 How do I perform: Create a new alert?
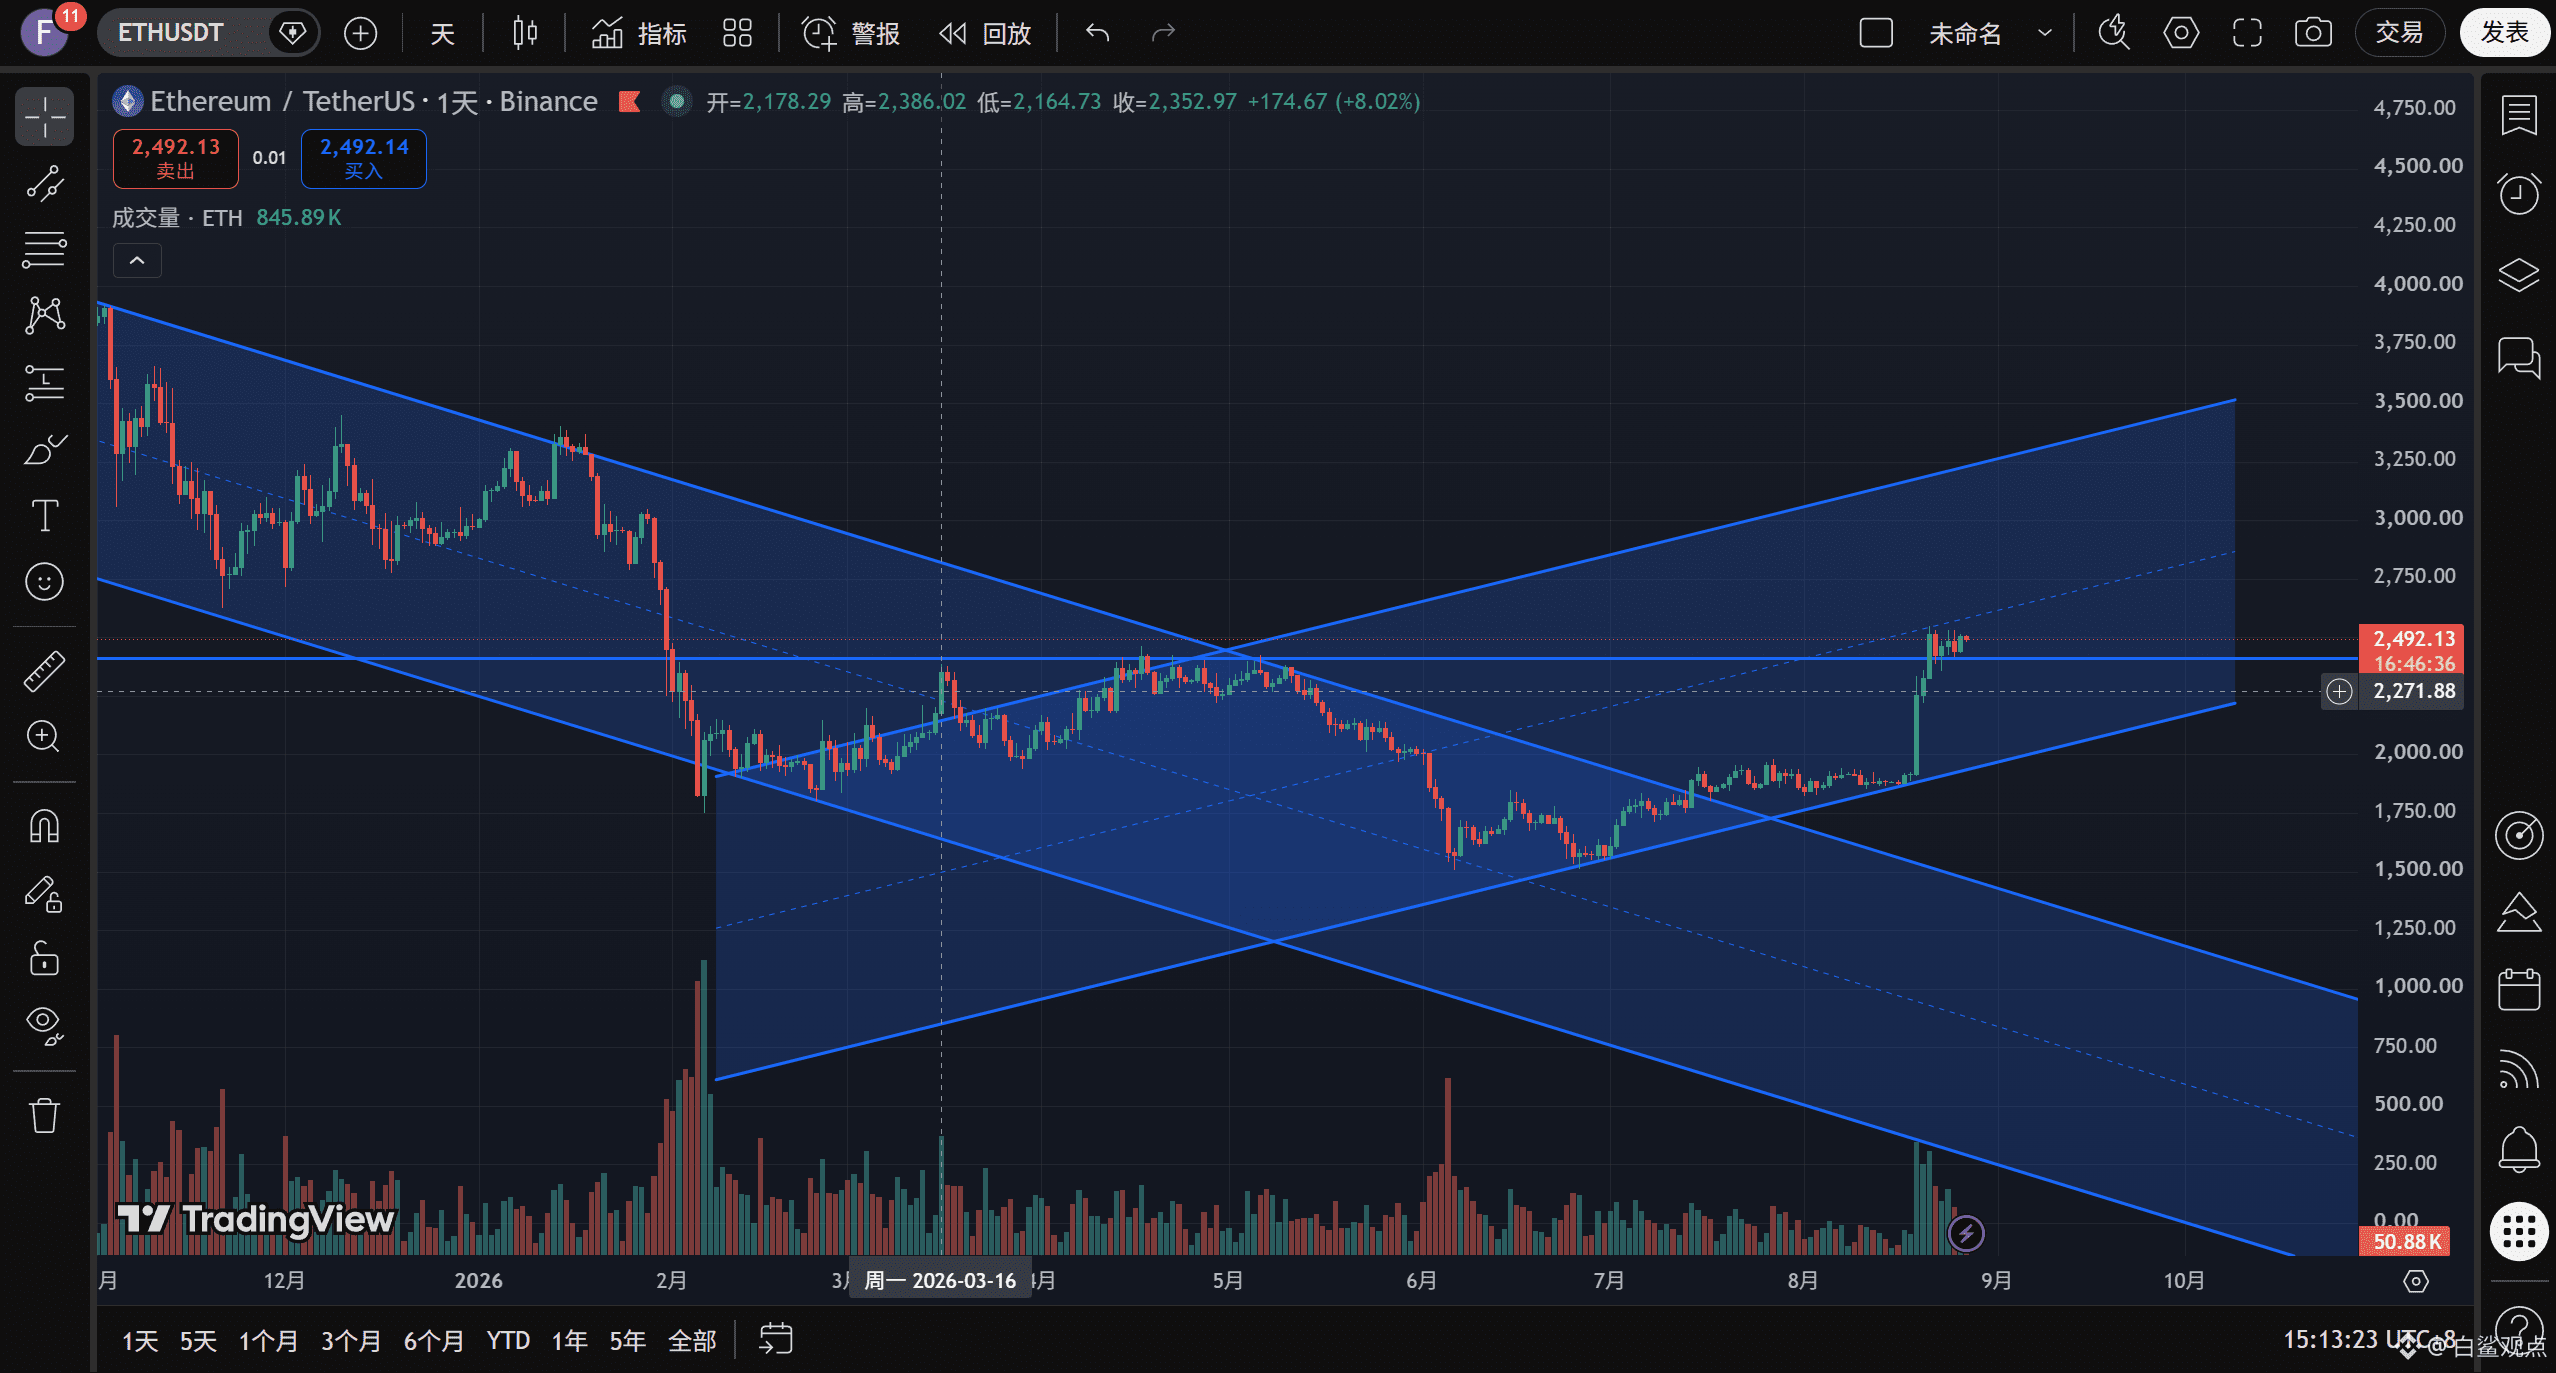point(852,33)
